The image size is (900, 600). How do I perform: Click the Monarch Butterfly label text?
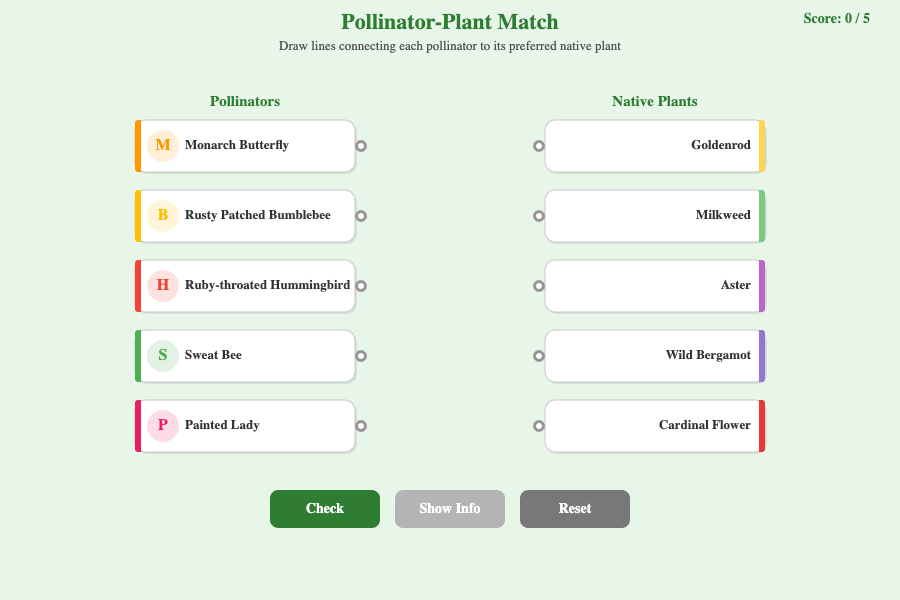[236, 145]
